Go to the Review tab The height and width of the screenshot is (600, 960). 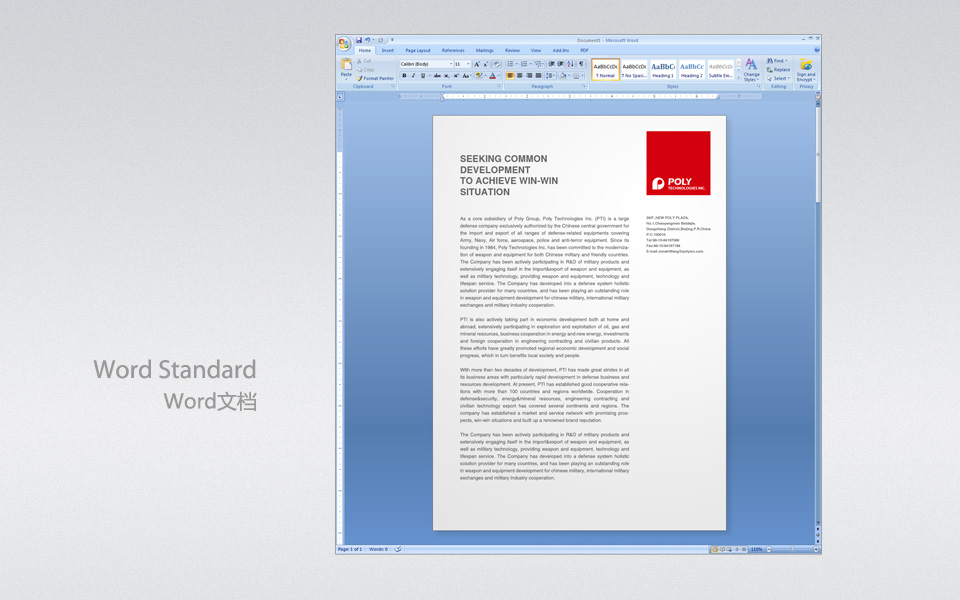pyautogui.click(x=512, y=50)
